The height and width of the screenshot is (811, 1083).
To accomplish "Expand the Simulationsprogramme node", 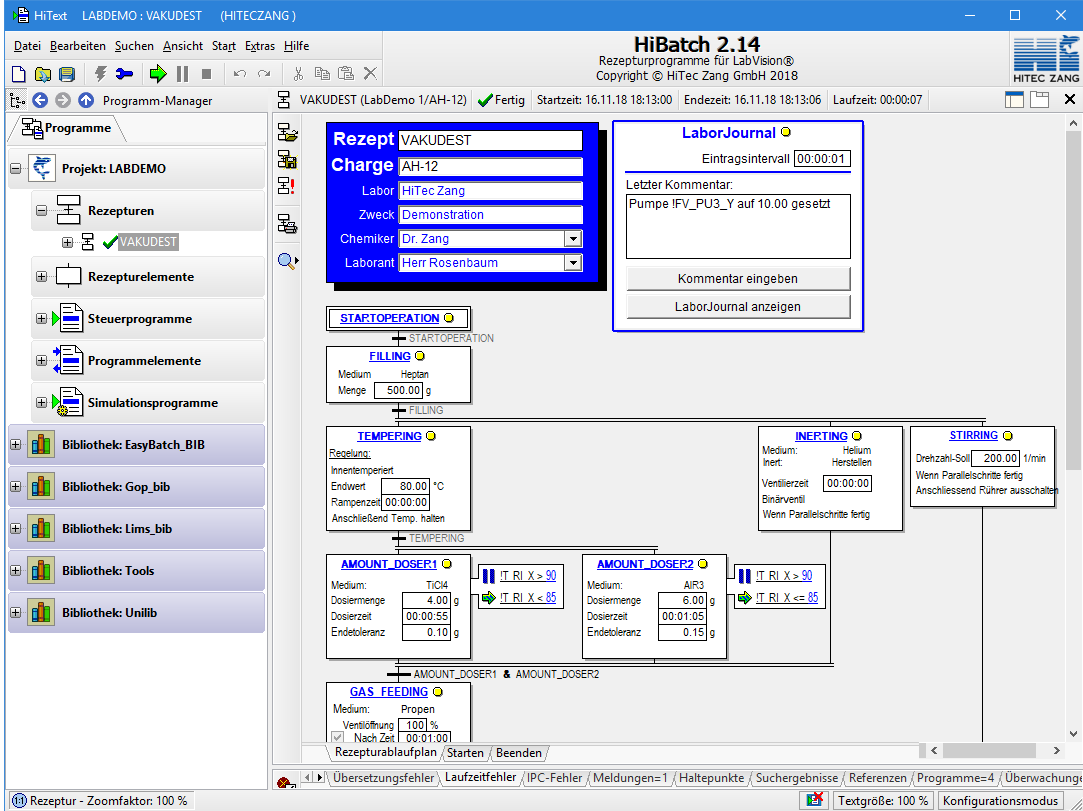I will [41, 403].
